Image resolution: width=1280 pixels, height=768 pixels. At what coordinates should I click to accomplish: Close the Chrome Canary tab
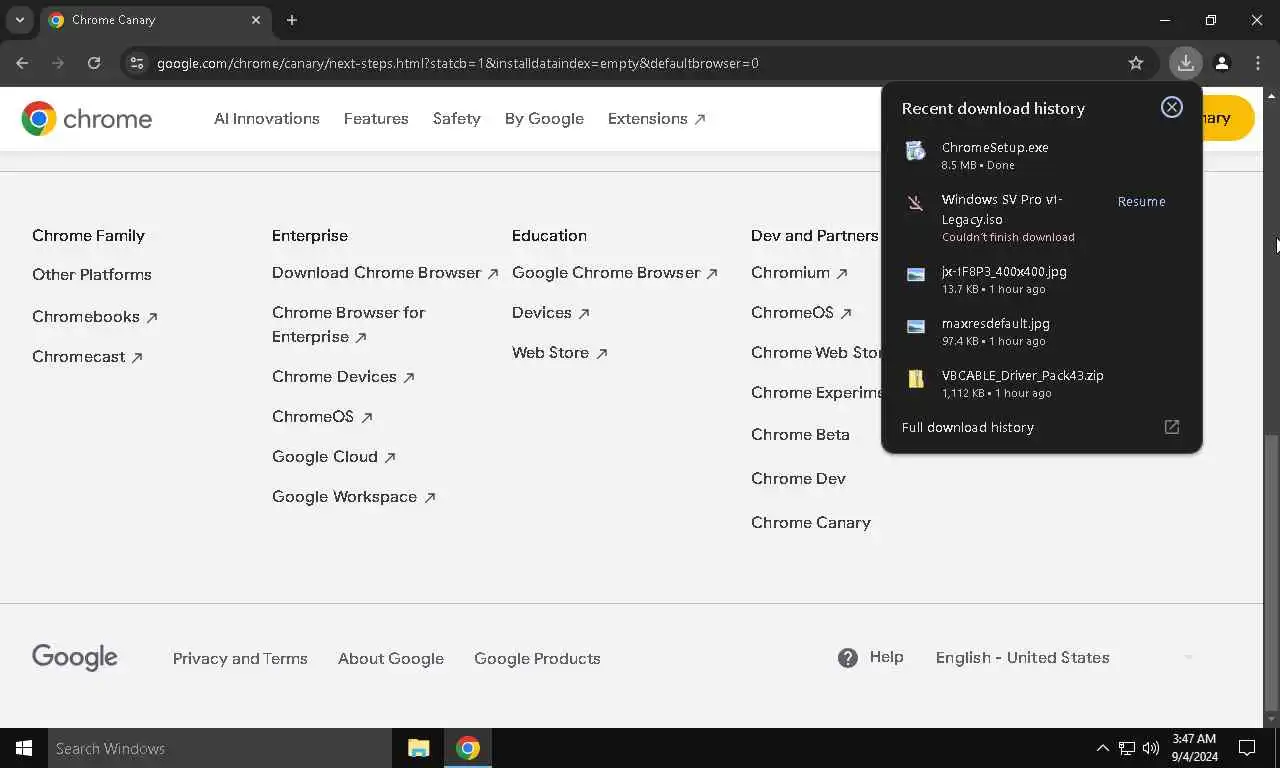click(256, 20)
